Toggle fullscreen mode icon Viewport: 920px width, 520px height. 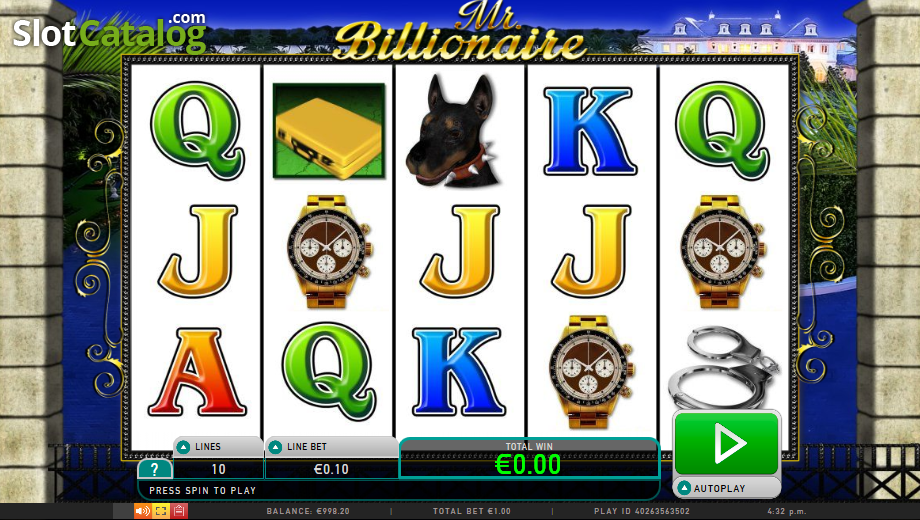tap(161, 511)
